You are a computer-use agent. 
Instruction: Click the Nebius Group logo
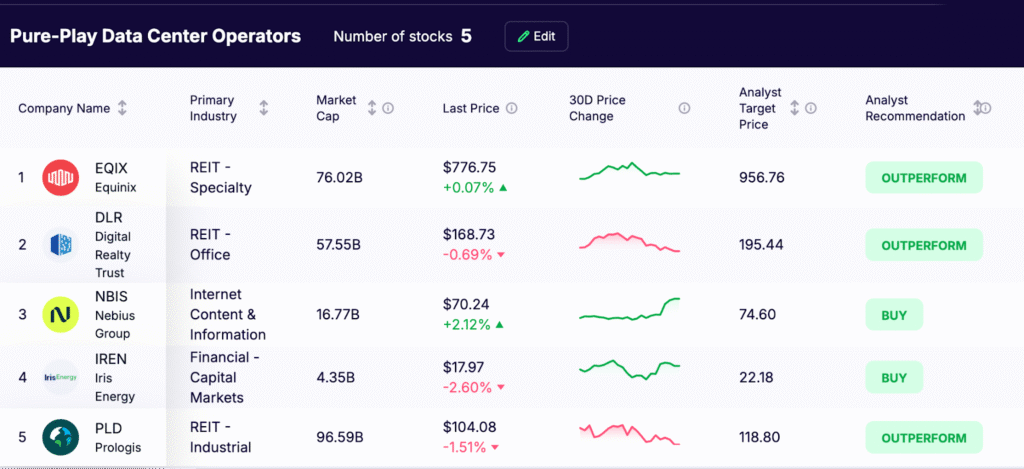coord(61,314)
